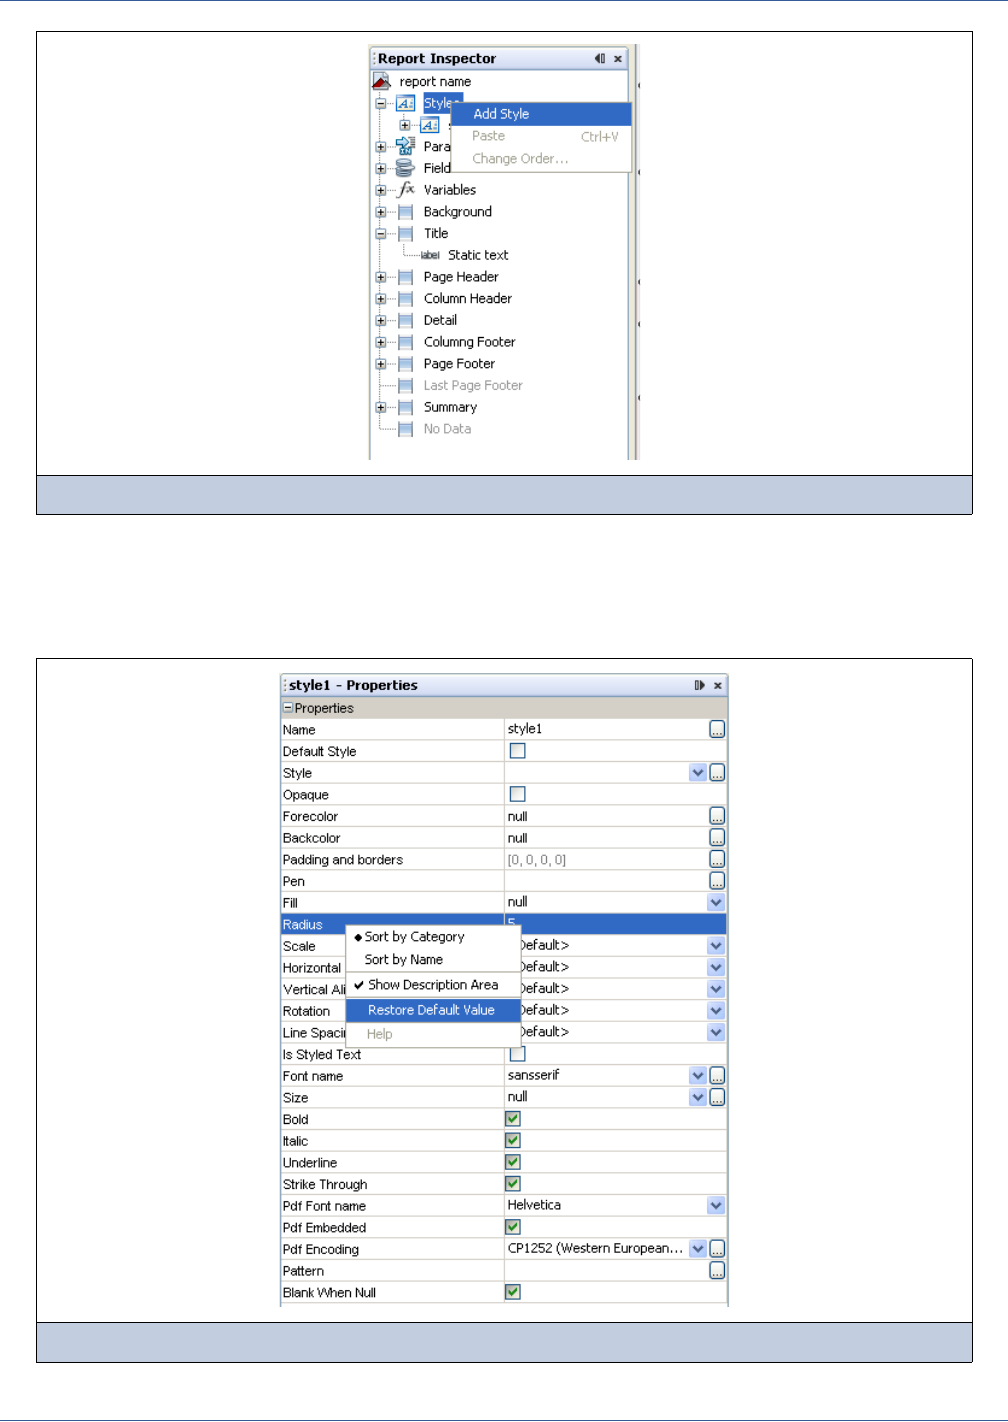The image size is (1008, 1422).
Task: Uncheck the Strike Through checkbox
Action: [x=513, y=1184]
